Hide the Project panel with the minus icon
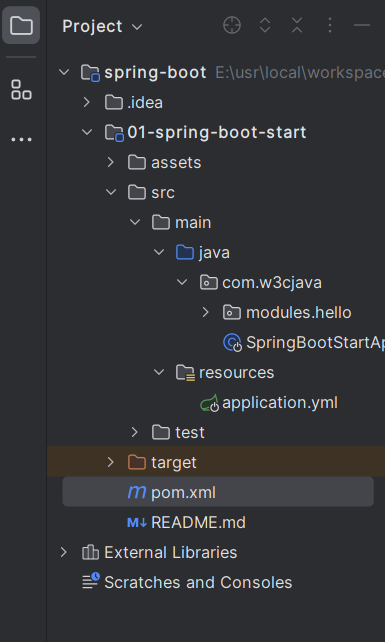The height and width of the screenshot is (642, 385). (x=362, y=25)
